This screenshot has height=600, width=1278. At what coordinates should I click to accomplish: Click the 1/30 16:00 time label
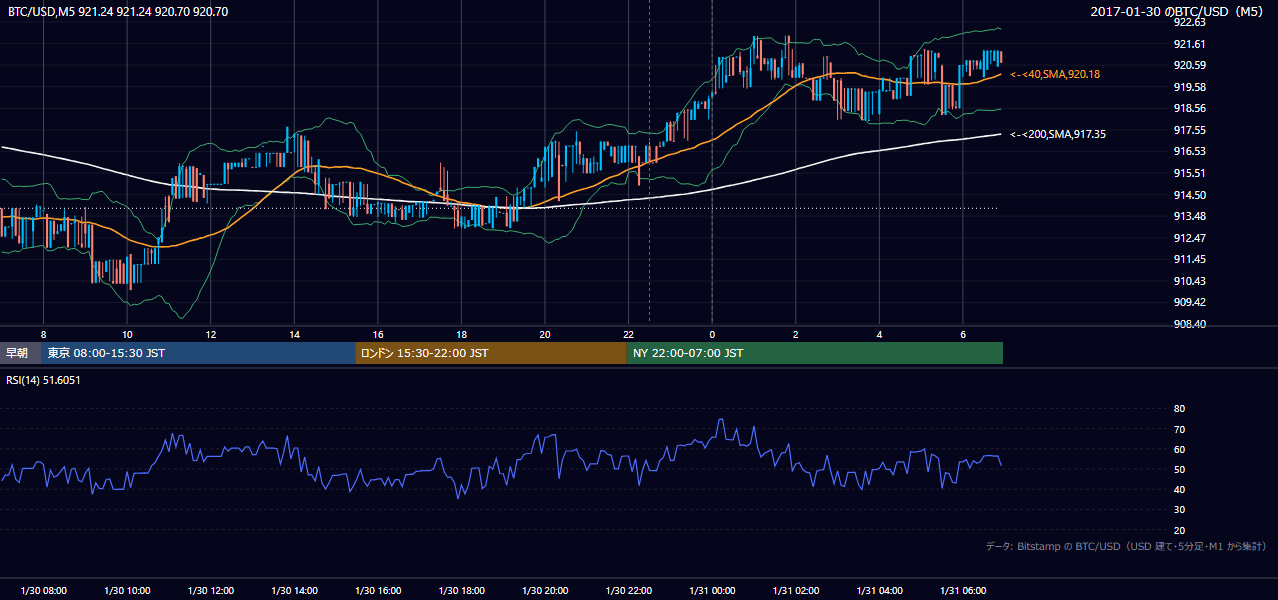pos(377,591)
